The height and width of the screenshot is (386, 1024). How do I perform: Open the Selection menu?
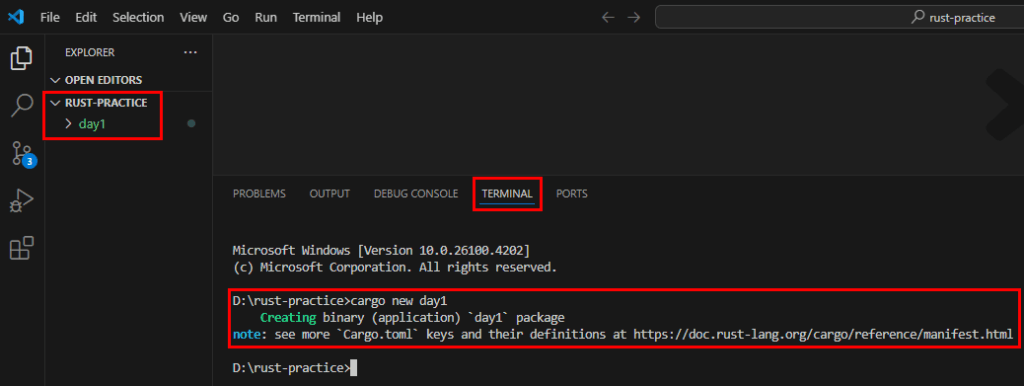coord(137,18)
